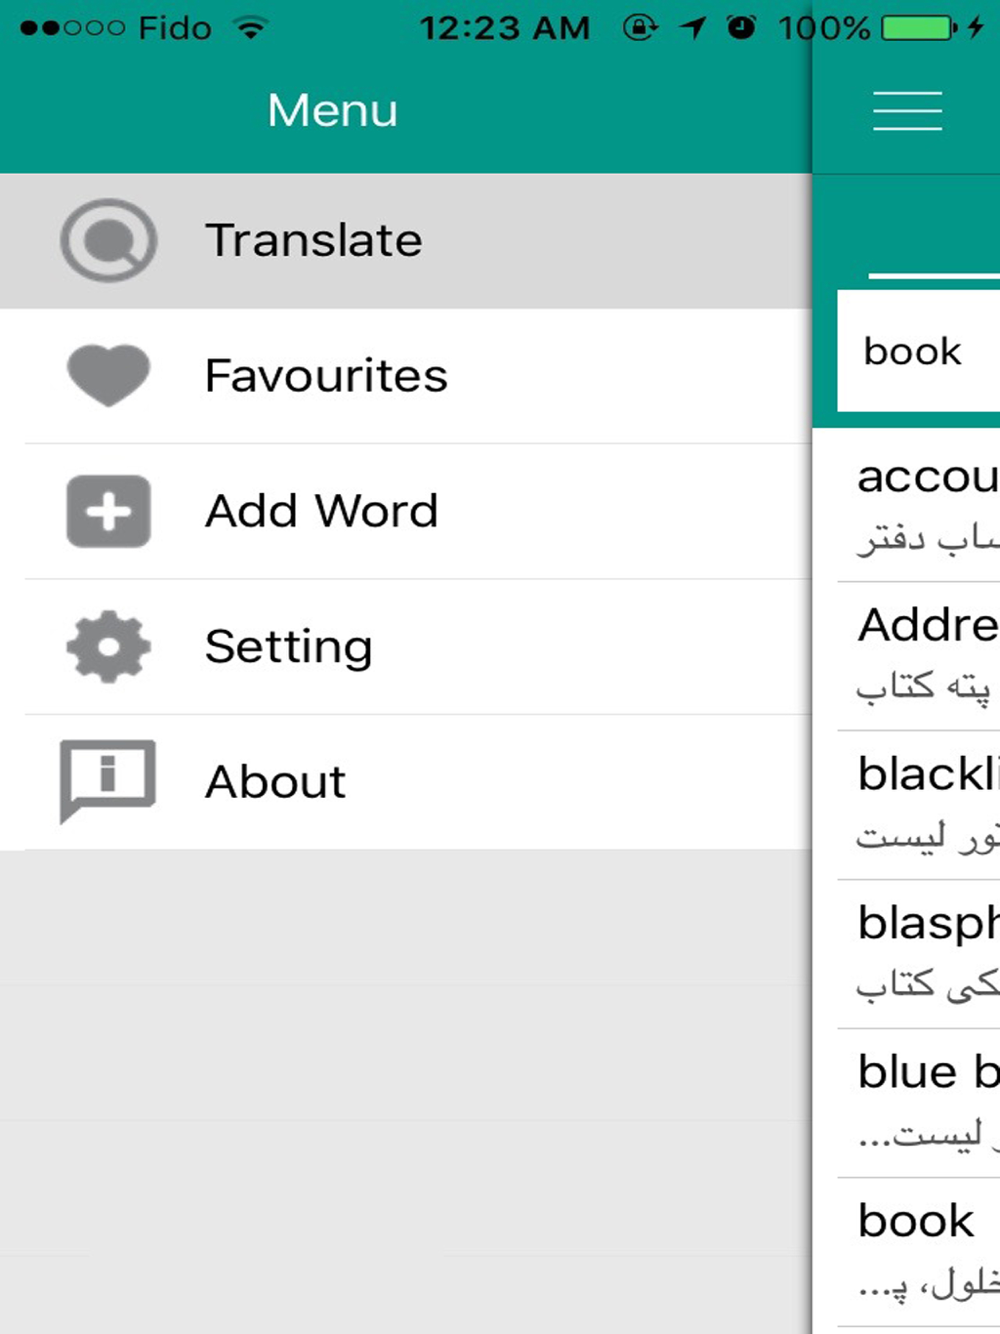
Task: Close menu with hamburger icon
Action: tap(907, 111)
